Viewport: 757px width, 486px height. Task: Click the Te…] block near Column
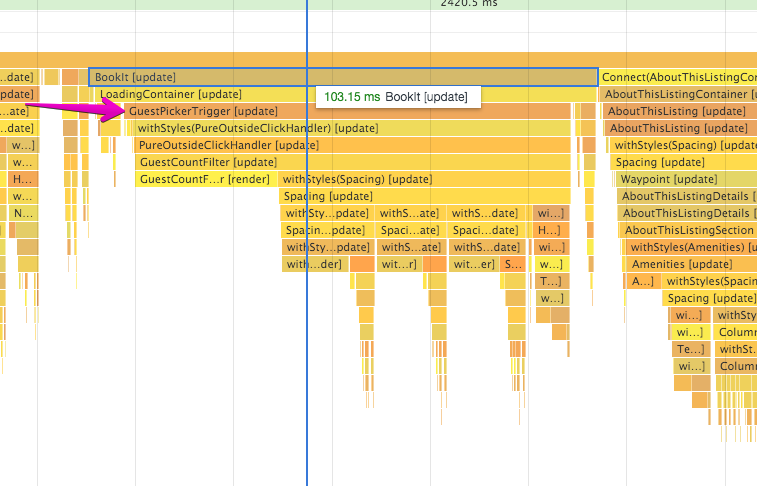(691, 349)
